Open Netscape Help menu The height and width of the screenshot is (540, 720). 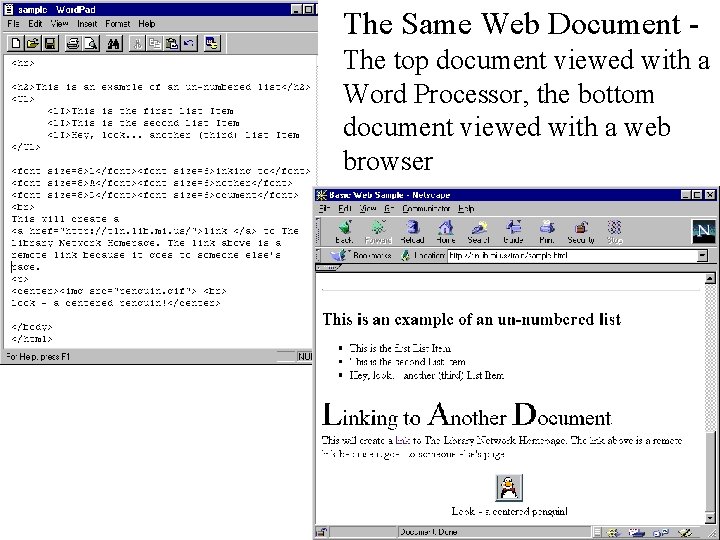(x=466, y=209)
